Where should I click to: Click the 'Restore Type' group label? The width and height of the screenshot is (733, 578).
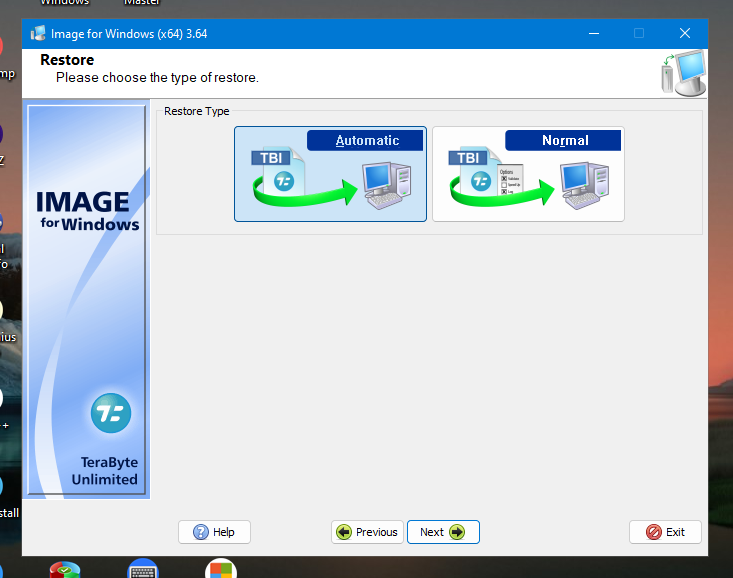tap(196, 111)
